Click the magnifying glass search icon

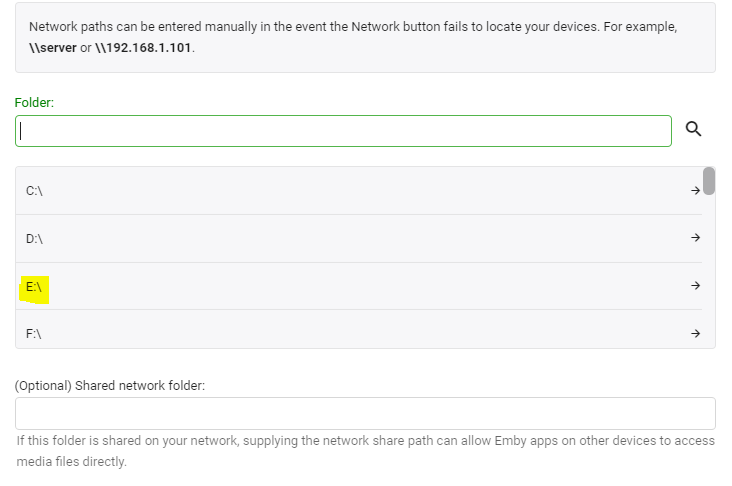click(x=693, y=129)
